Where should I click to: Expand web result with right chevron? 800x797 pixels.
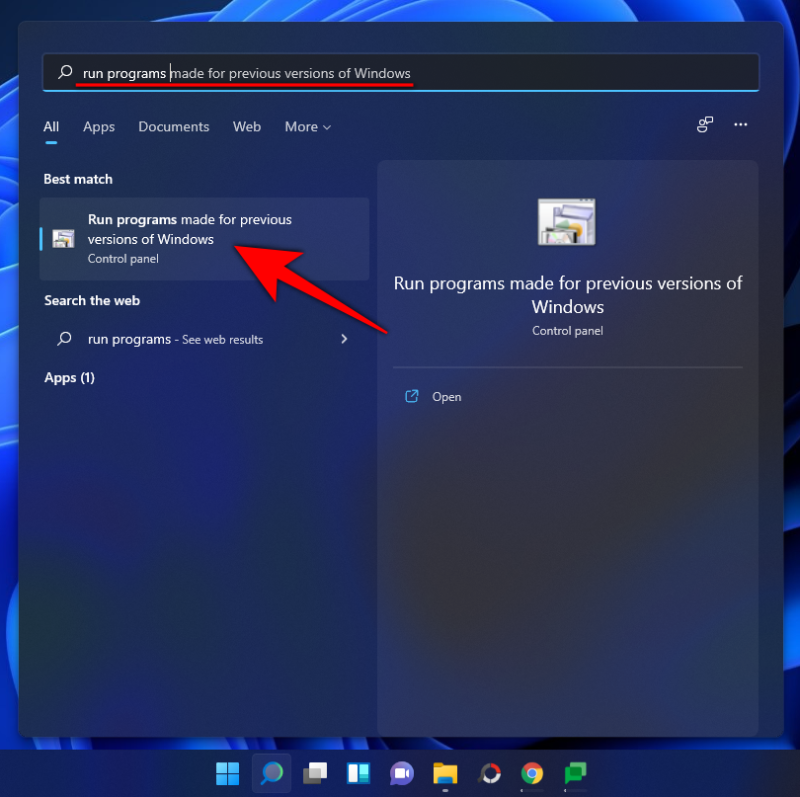coord(344,339)
